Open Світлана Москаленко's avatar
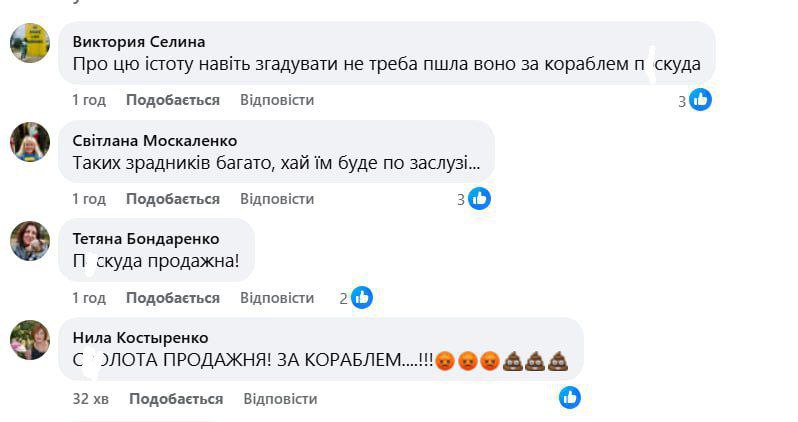Viewport: 798px width, 422px height. coord(30,142)
